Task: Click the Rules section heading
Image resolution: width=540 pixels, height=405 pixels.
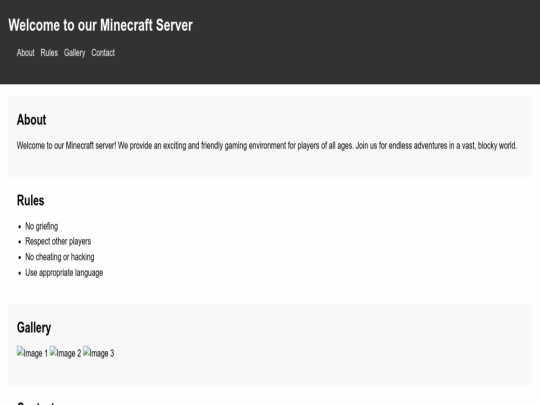Action: click(x=31, y=200)
